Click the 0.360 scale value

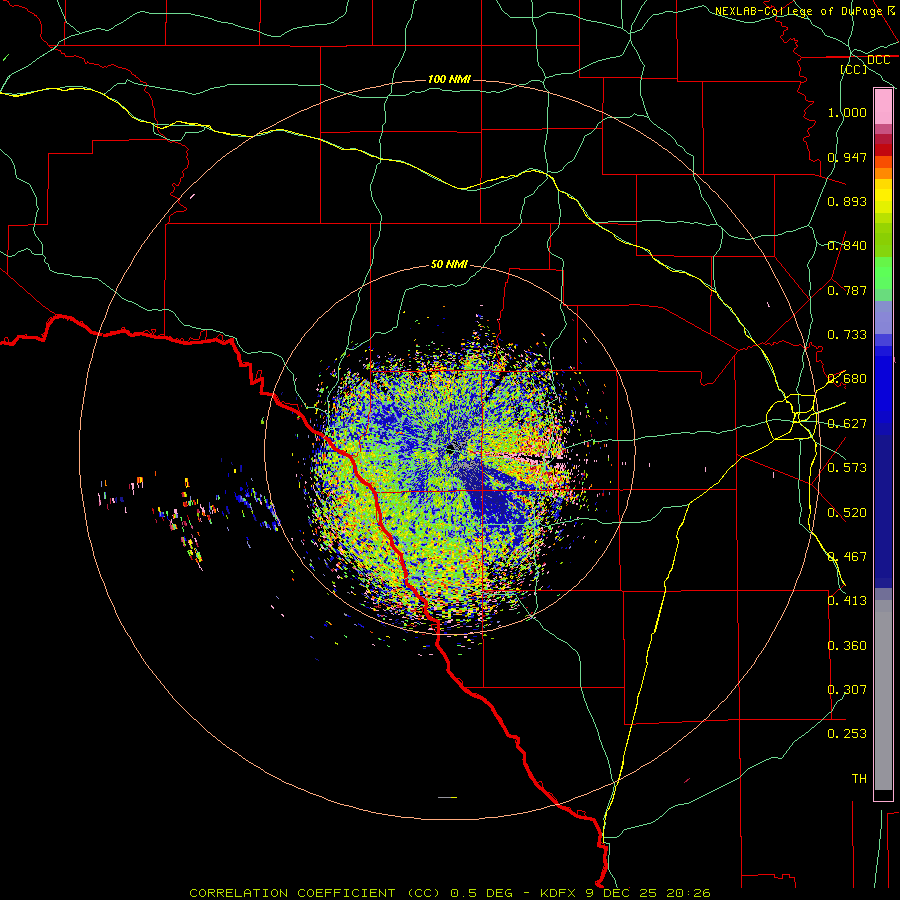[847, 646]
